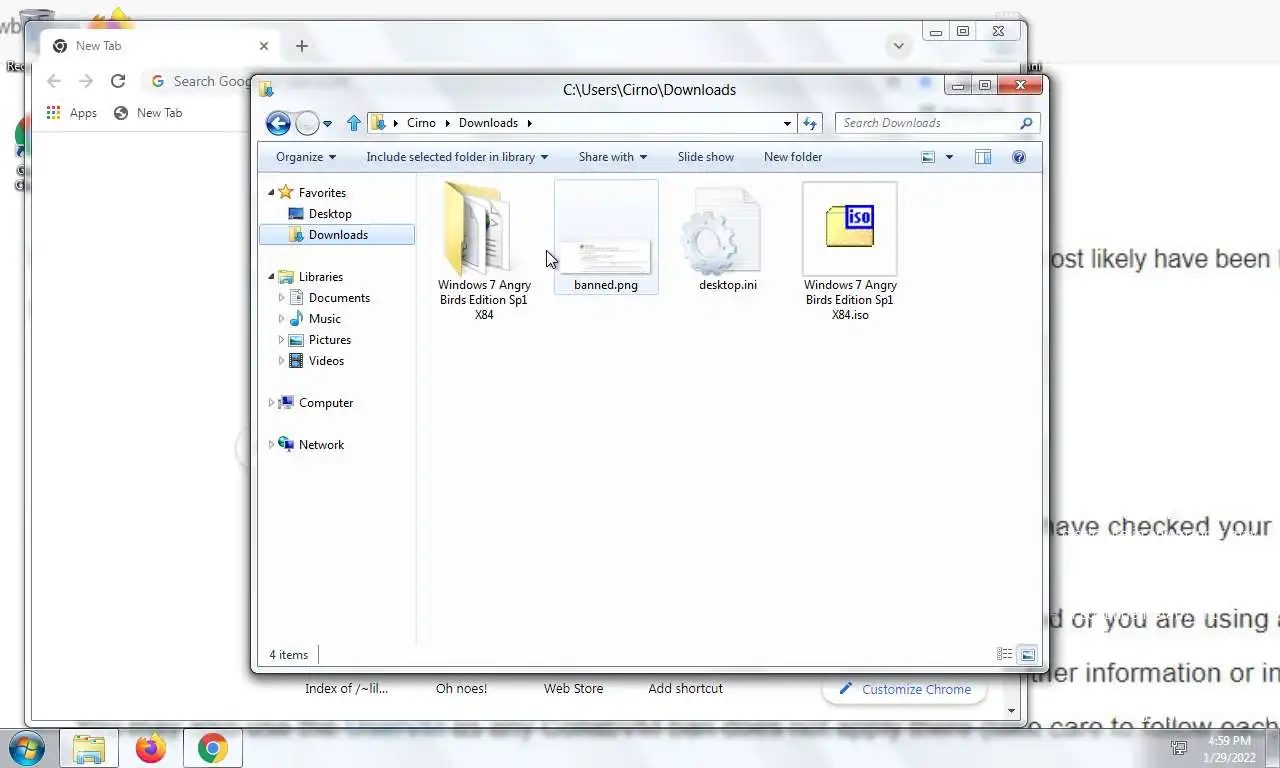Viewport: 1280px width, 768px height.
Task: Expand the Documents library arrow
Action: 281,297
